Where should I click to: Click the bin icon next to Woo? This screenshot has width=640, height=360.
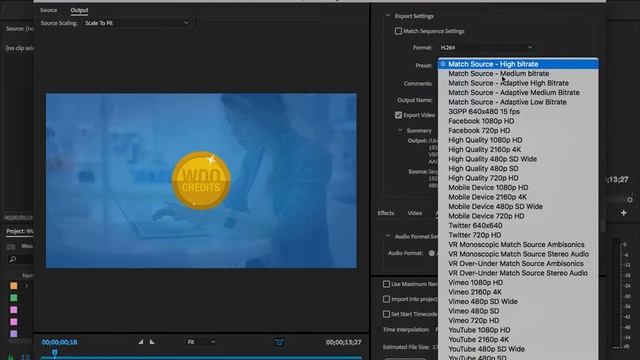(x=11, y=247)
